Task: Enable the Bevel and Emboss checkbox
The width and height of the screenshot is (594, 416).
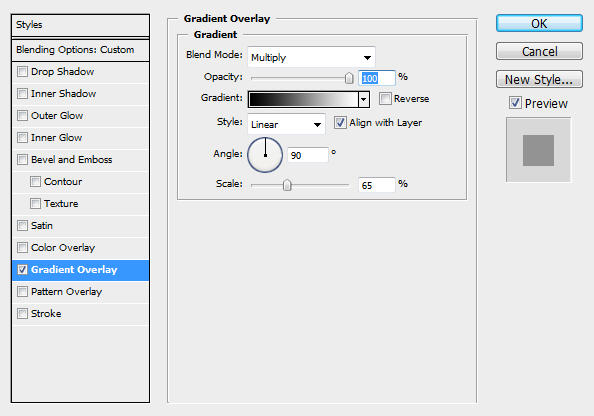Action: [x=22, y=160]
